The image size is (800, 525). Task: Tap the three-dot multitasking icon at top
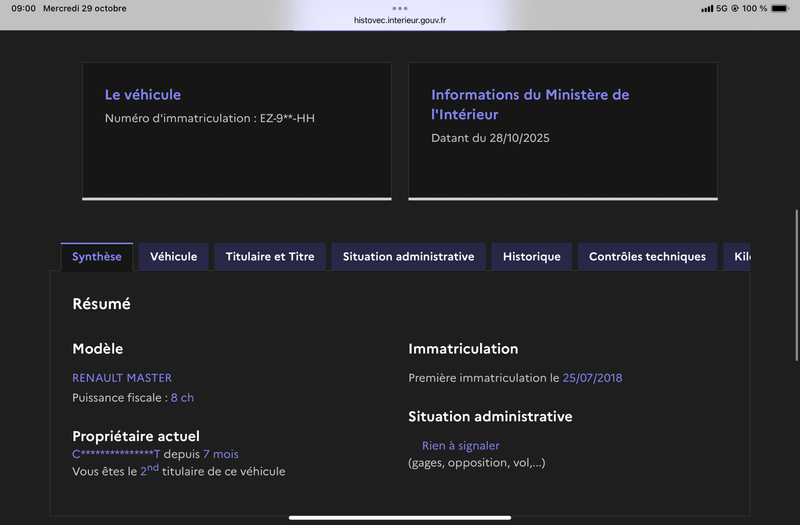[x=400, y=8]
